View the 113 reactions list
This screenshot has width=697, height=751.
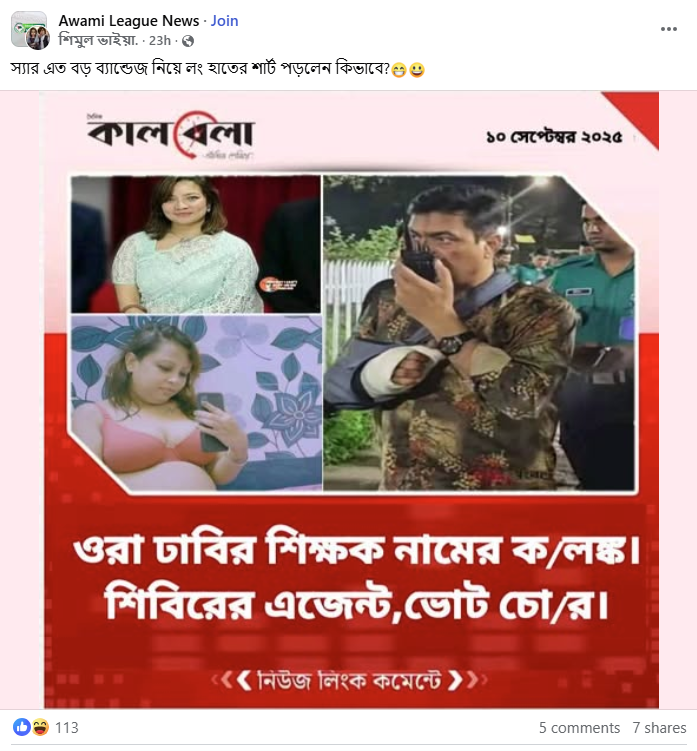tap(67, 728)
